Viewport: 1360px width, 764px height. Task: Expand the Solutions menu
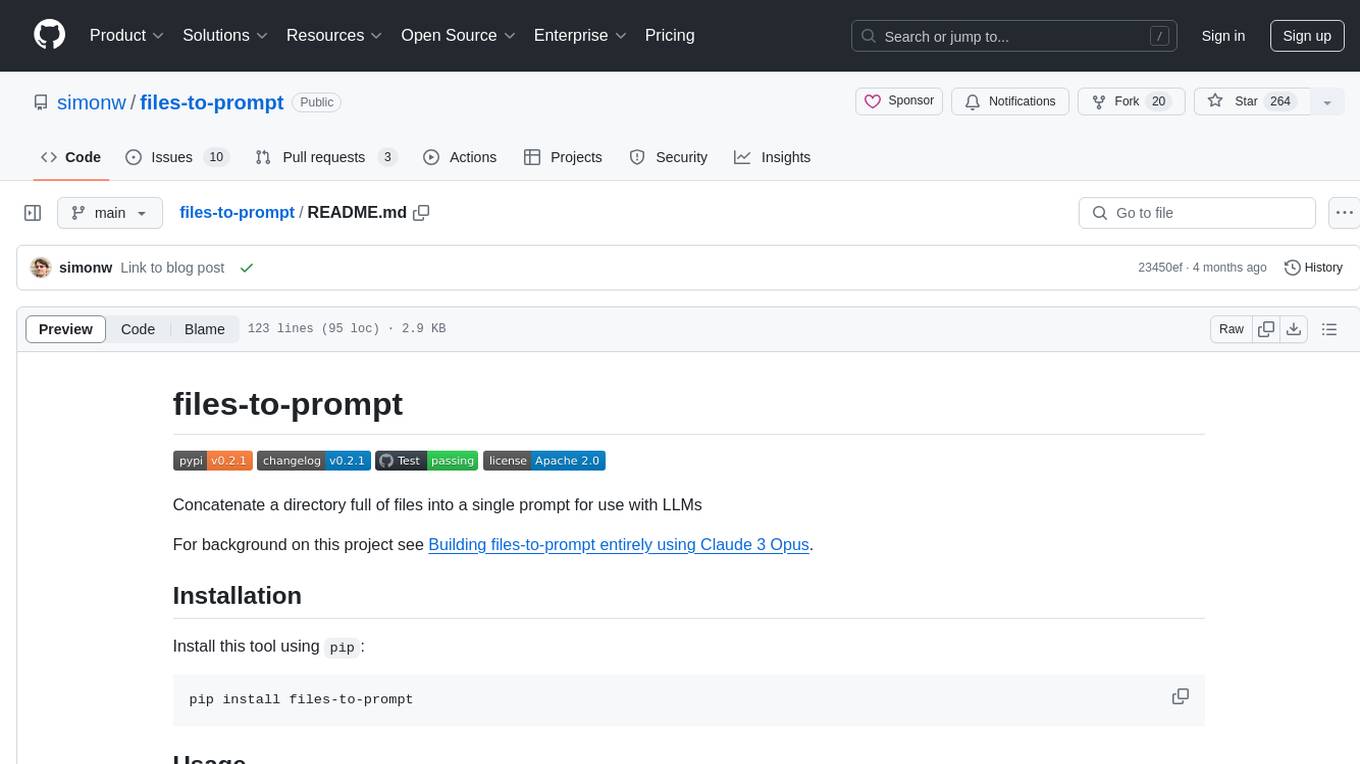[x=225, y=35]
